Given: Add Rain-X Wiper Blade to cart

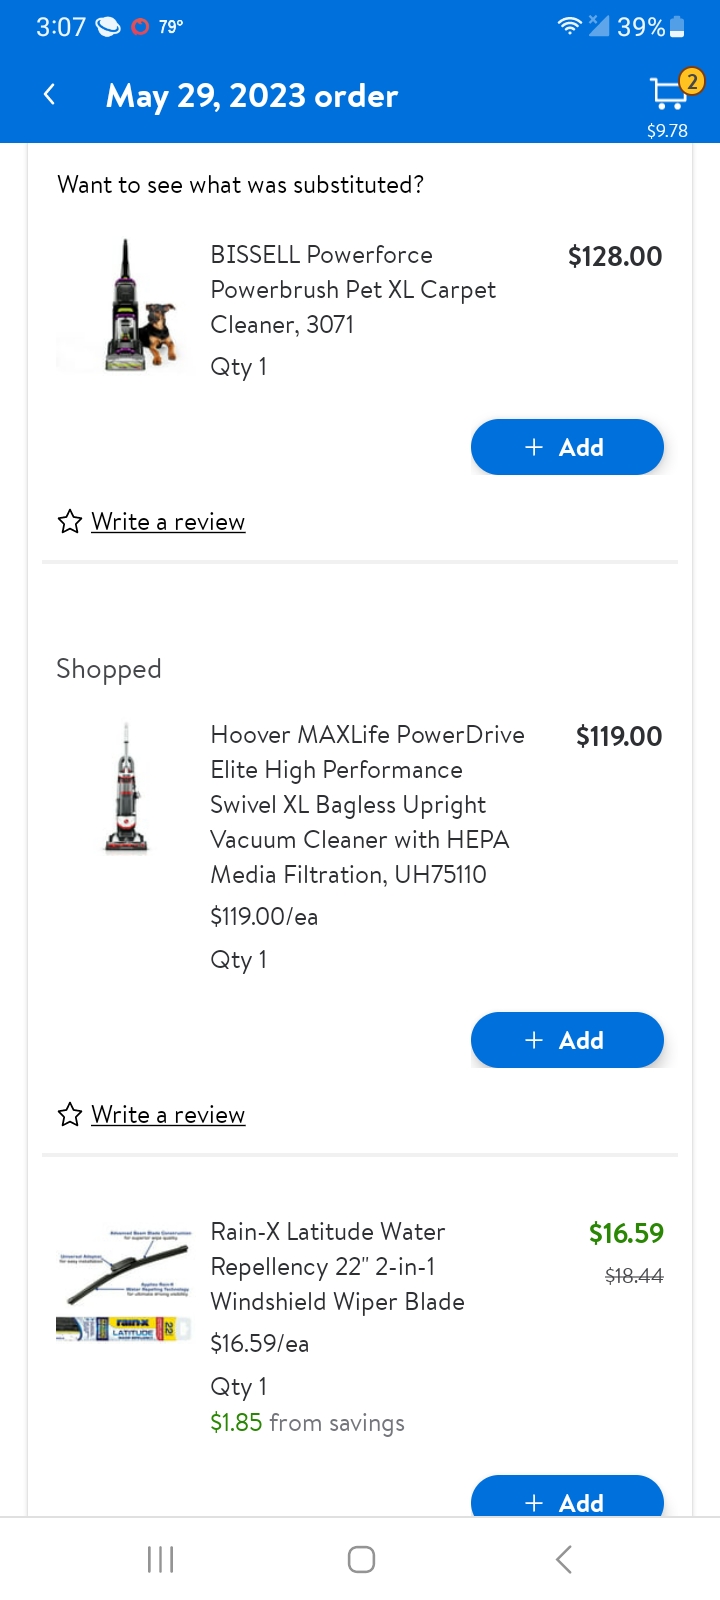Looking at the screenshot, I should point(567,1500).
